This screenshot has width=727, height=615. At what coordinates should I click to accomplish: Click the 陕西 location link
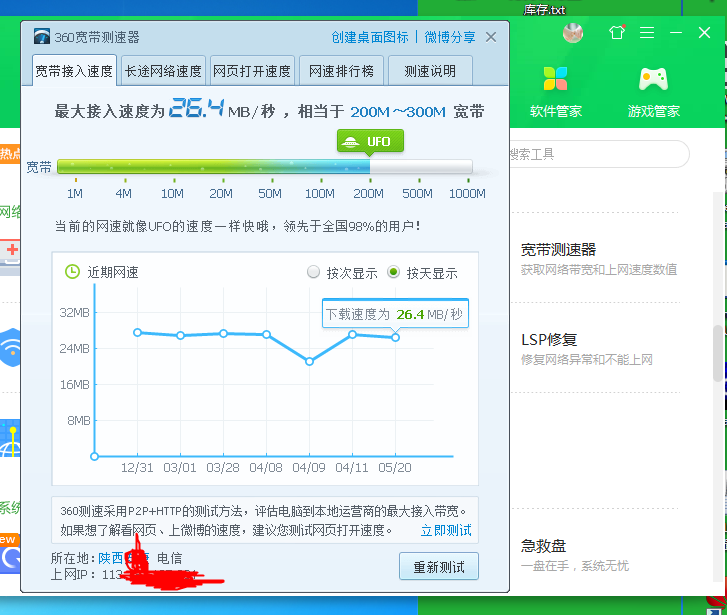coord(110,558)
